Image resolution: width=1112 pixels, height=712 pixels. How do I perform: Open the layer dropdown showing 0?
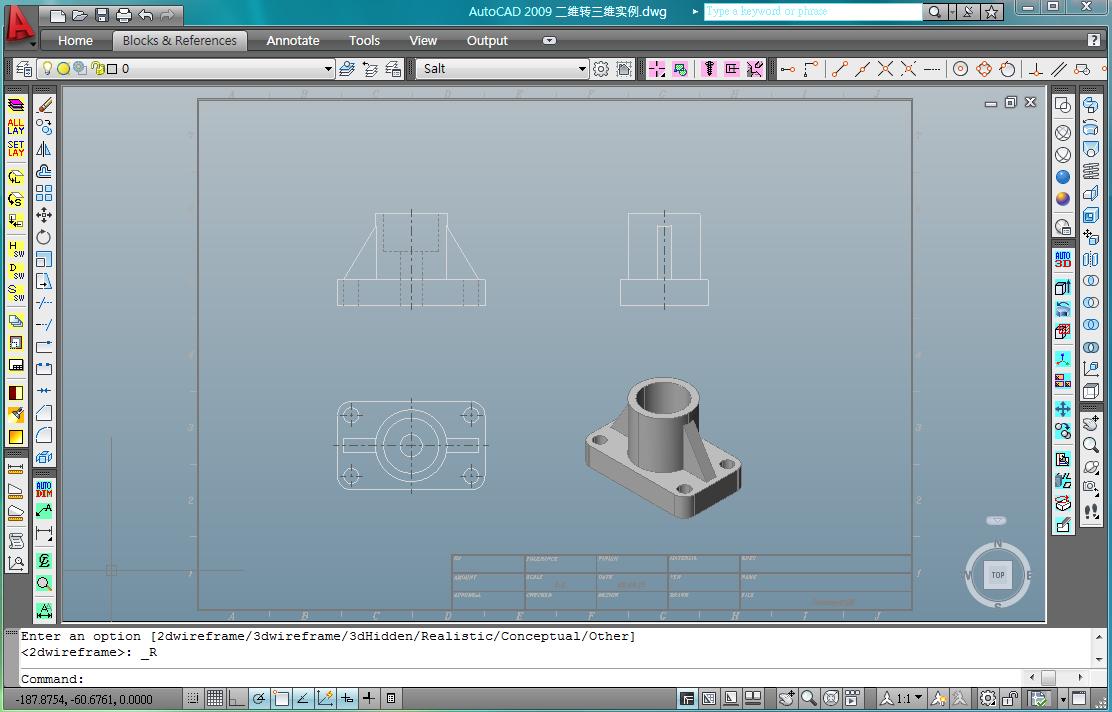327,69
